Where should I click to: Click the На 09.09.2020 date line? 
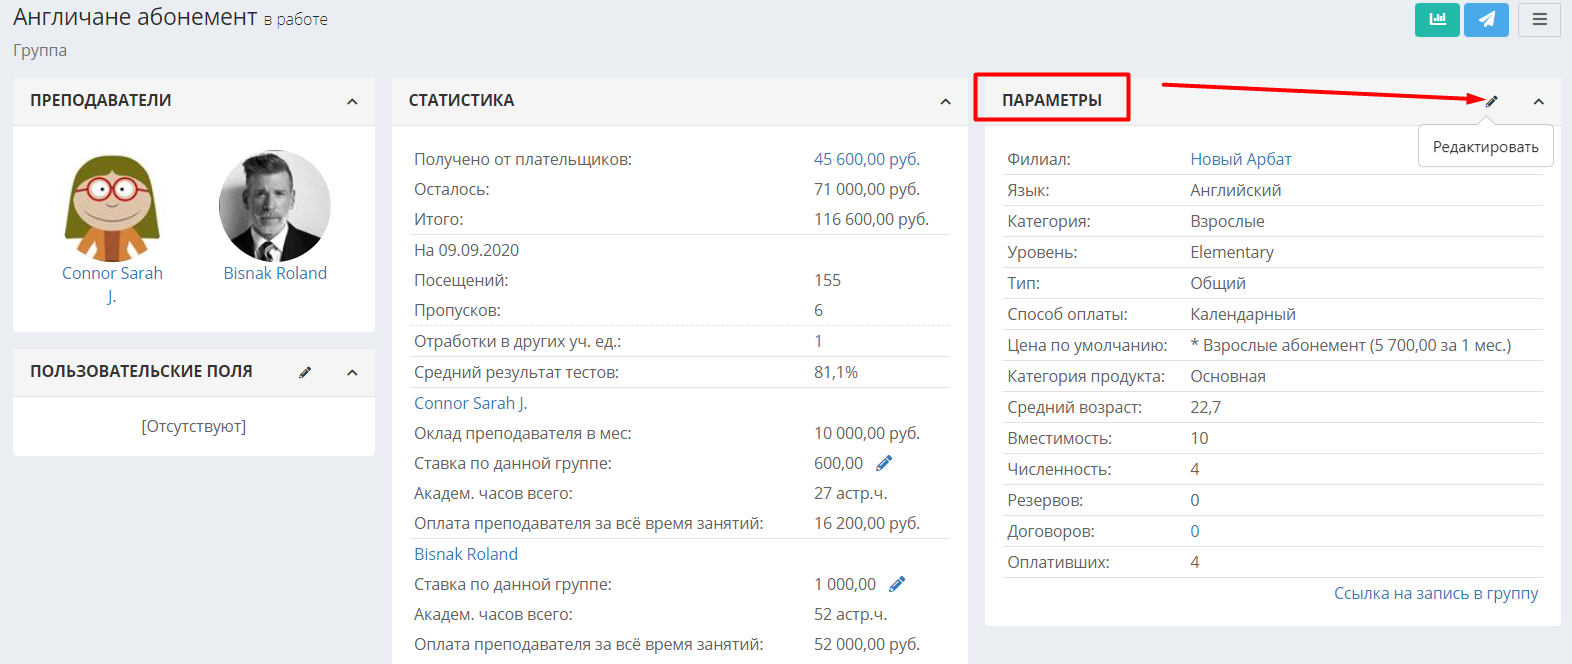click(x=467, y=250)
